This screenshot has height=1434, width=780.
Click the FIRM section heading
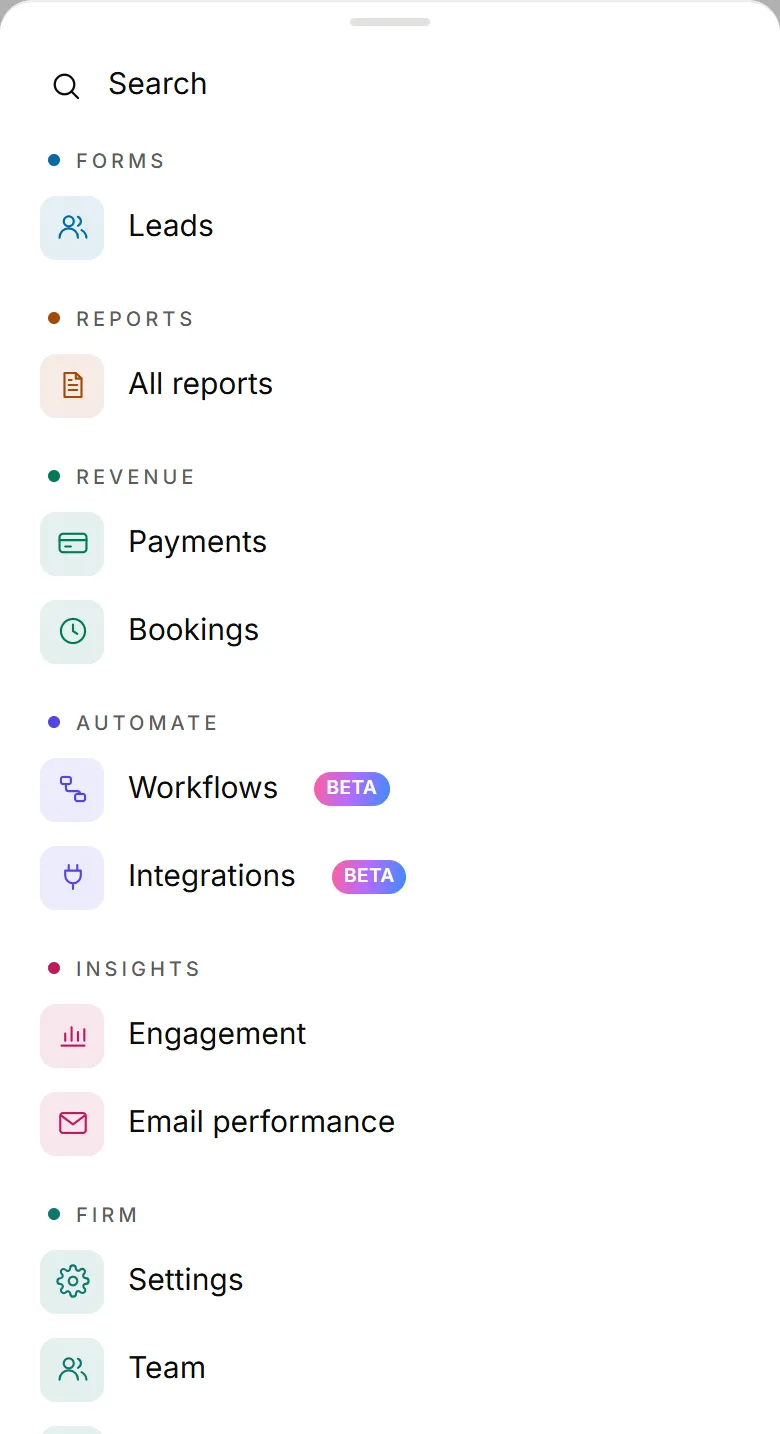[107, 1215]
